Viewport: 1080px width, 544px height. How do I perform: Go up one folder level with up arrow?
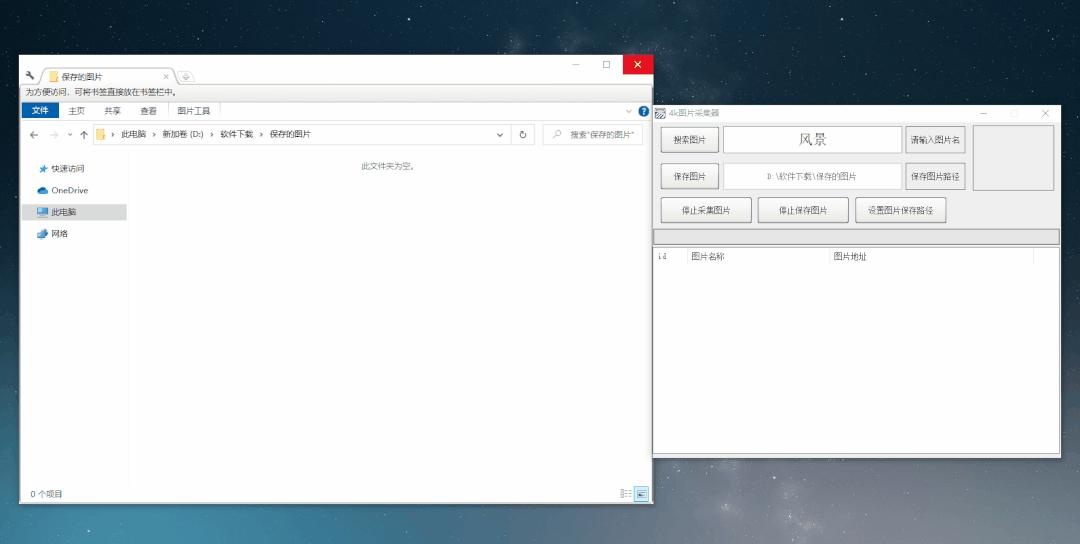coord(84,135)
